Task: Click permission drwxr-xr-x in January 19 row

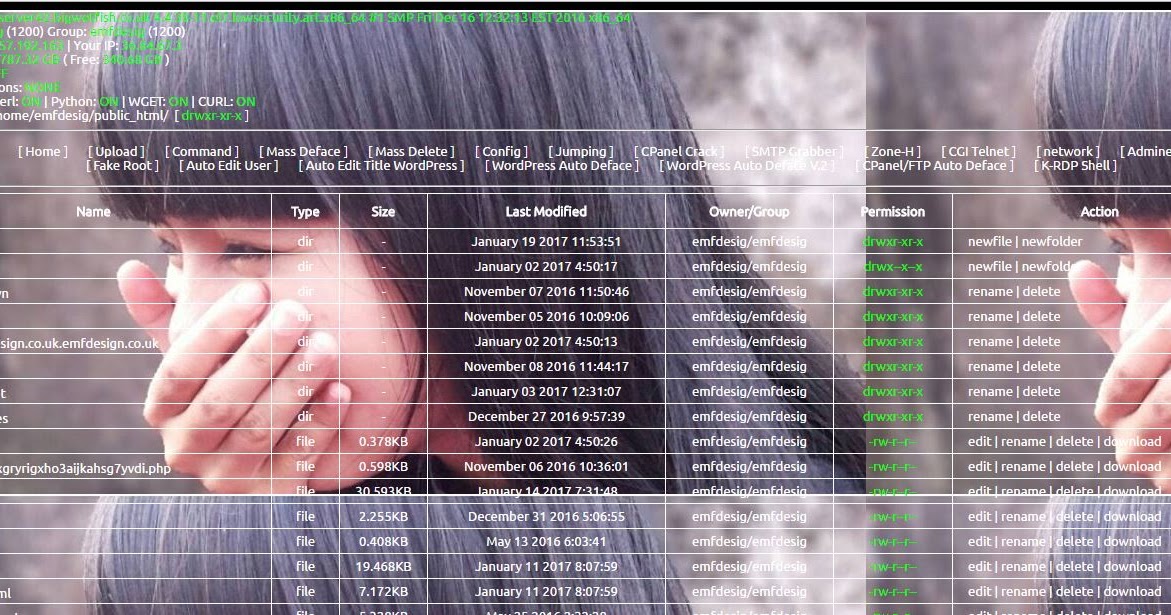Action: click(x=892, y=242)
